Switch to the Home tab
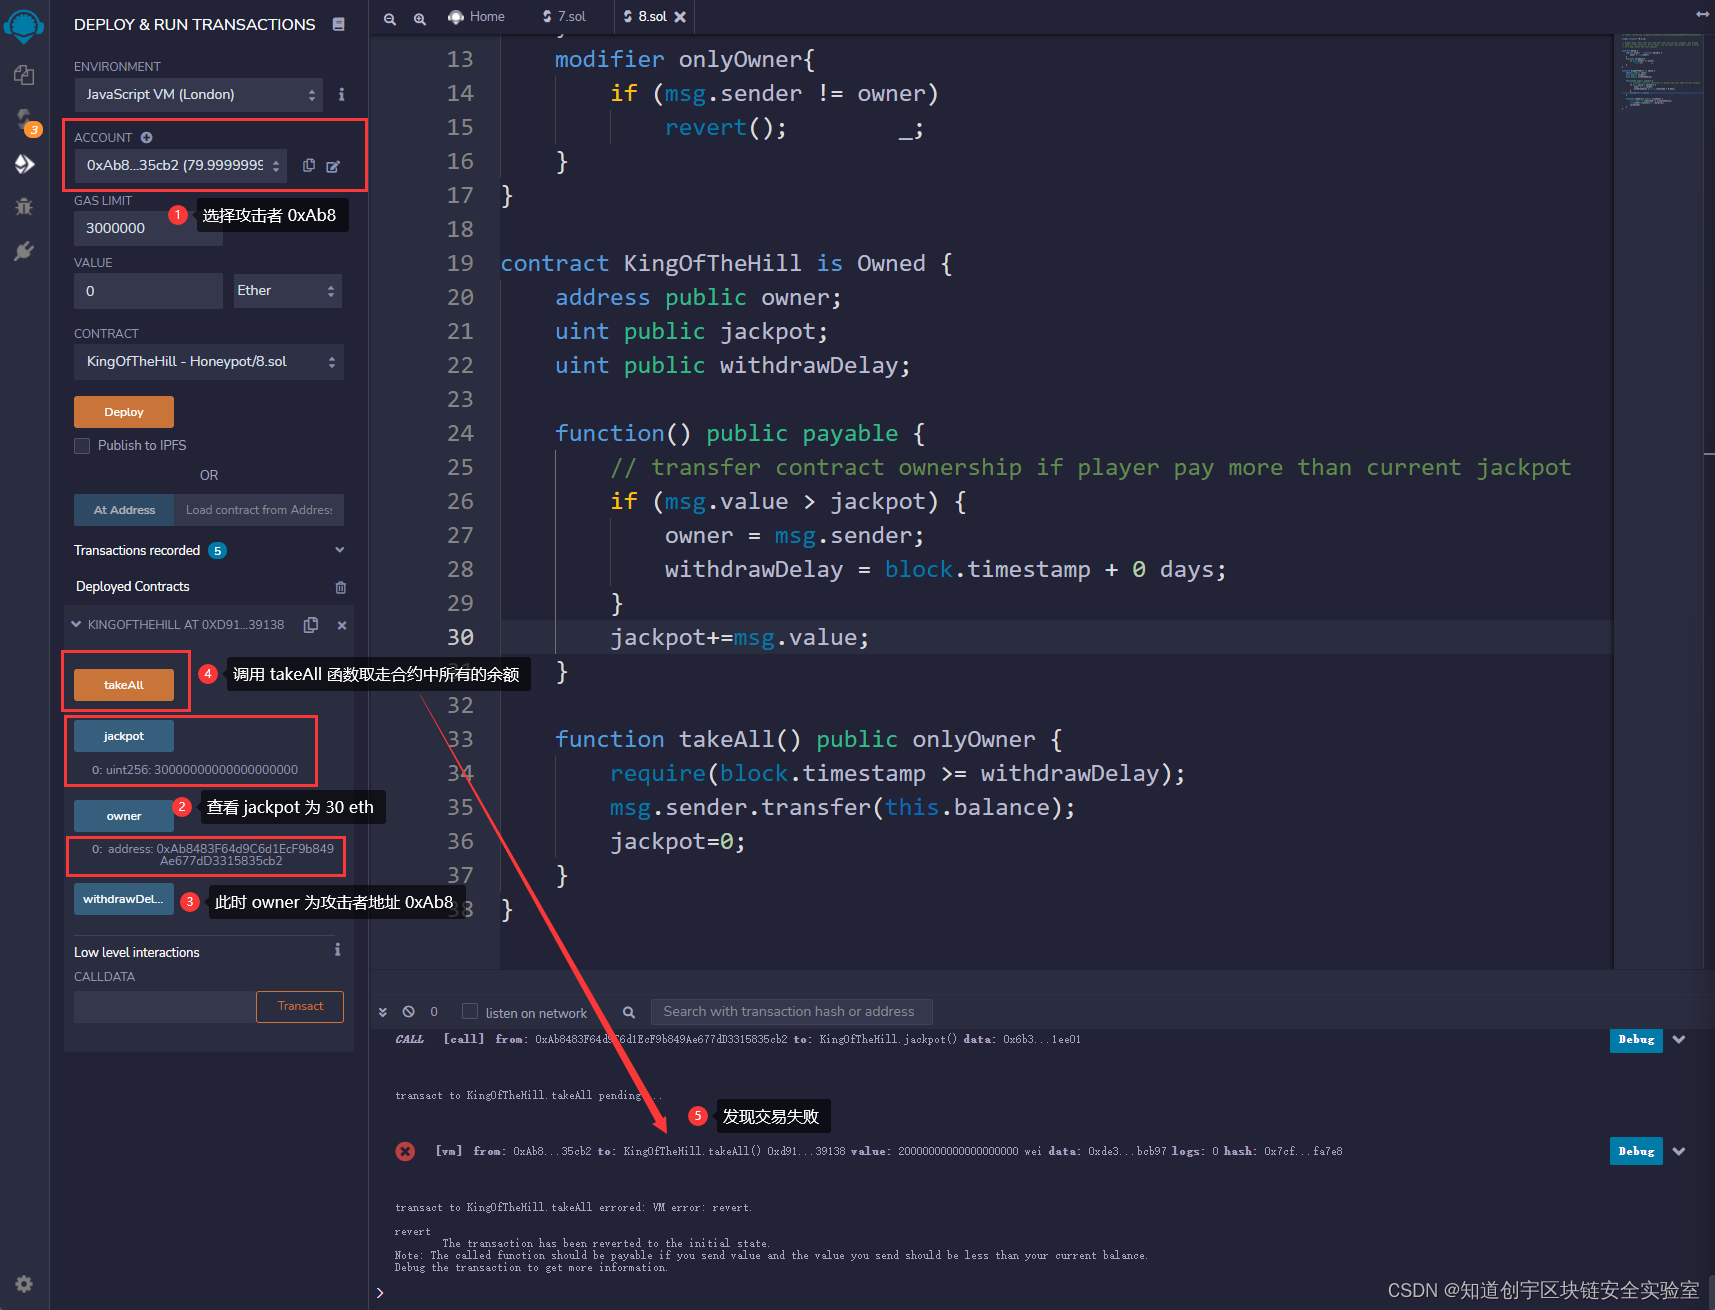The height and width of the screenshot is (1310, 1715). click(x=477, y=17)
